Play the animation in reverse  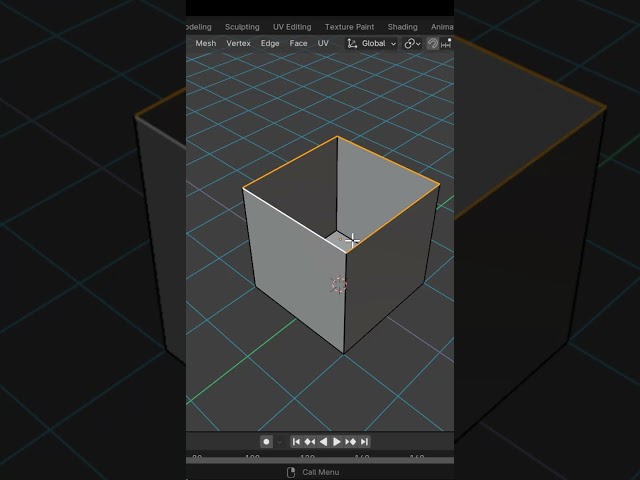pos(323,442)
